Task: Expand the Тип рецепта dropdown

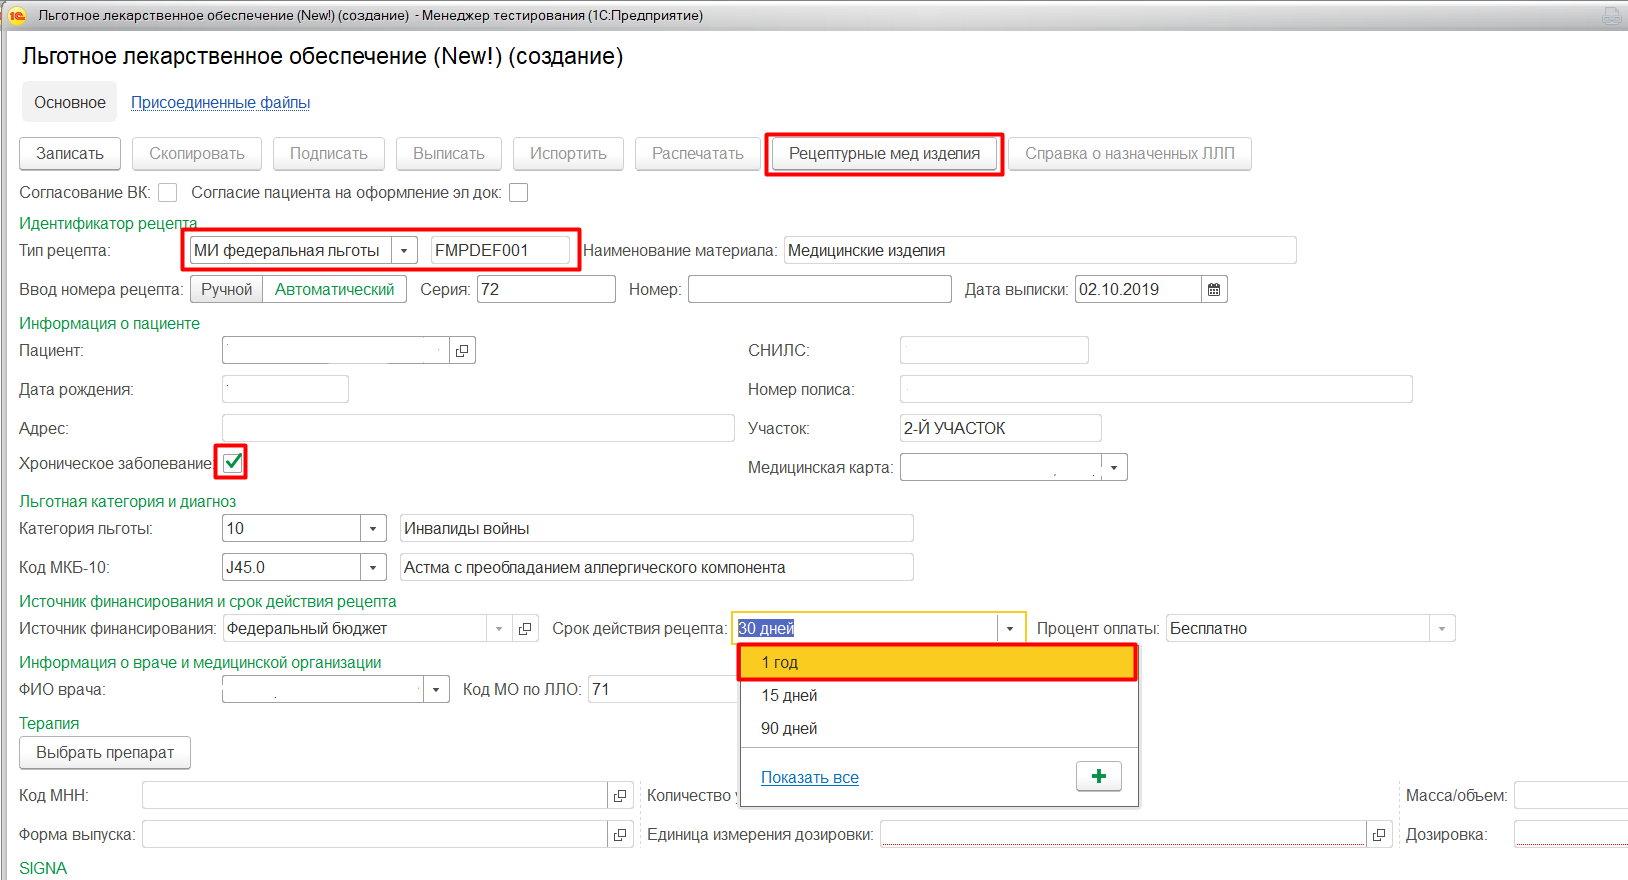Action: [x=403, y=251]
